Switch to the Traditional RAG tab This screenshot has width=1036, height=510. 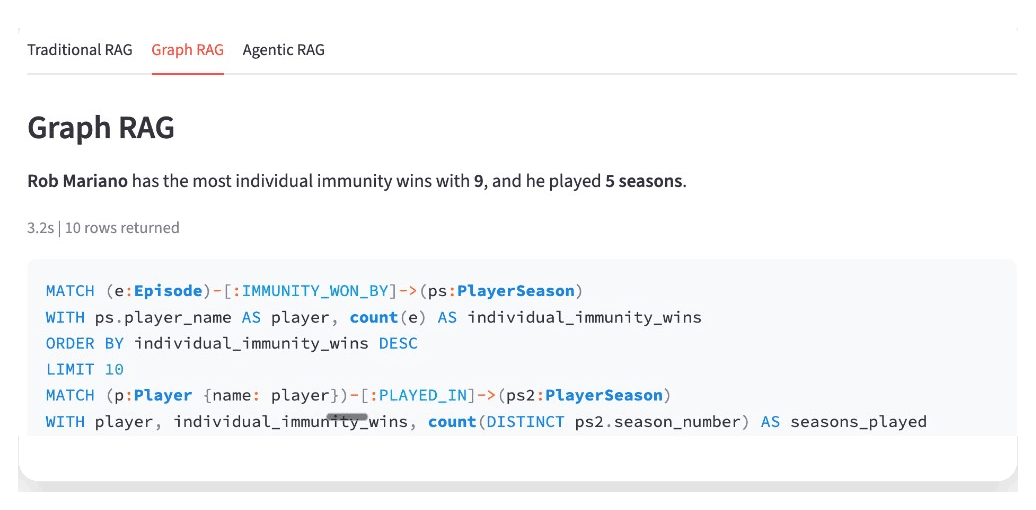pos(80,50)
